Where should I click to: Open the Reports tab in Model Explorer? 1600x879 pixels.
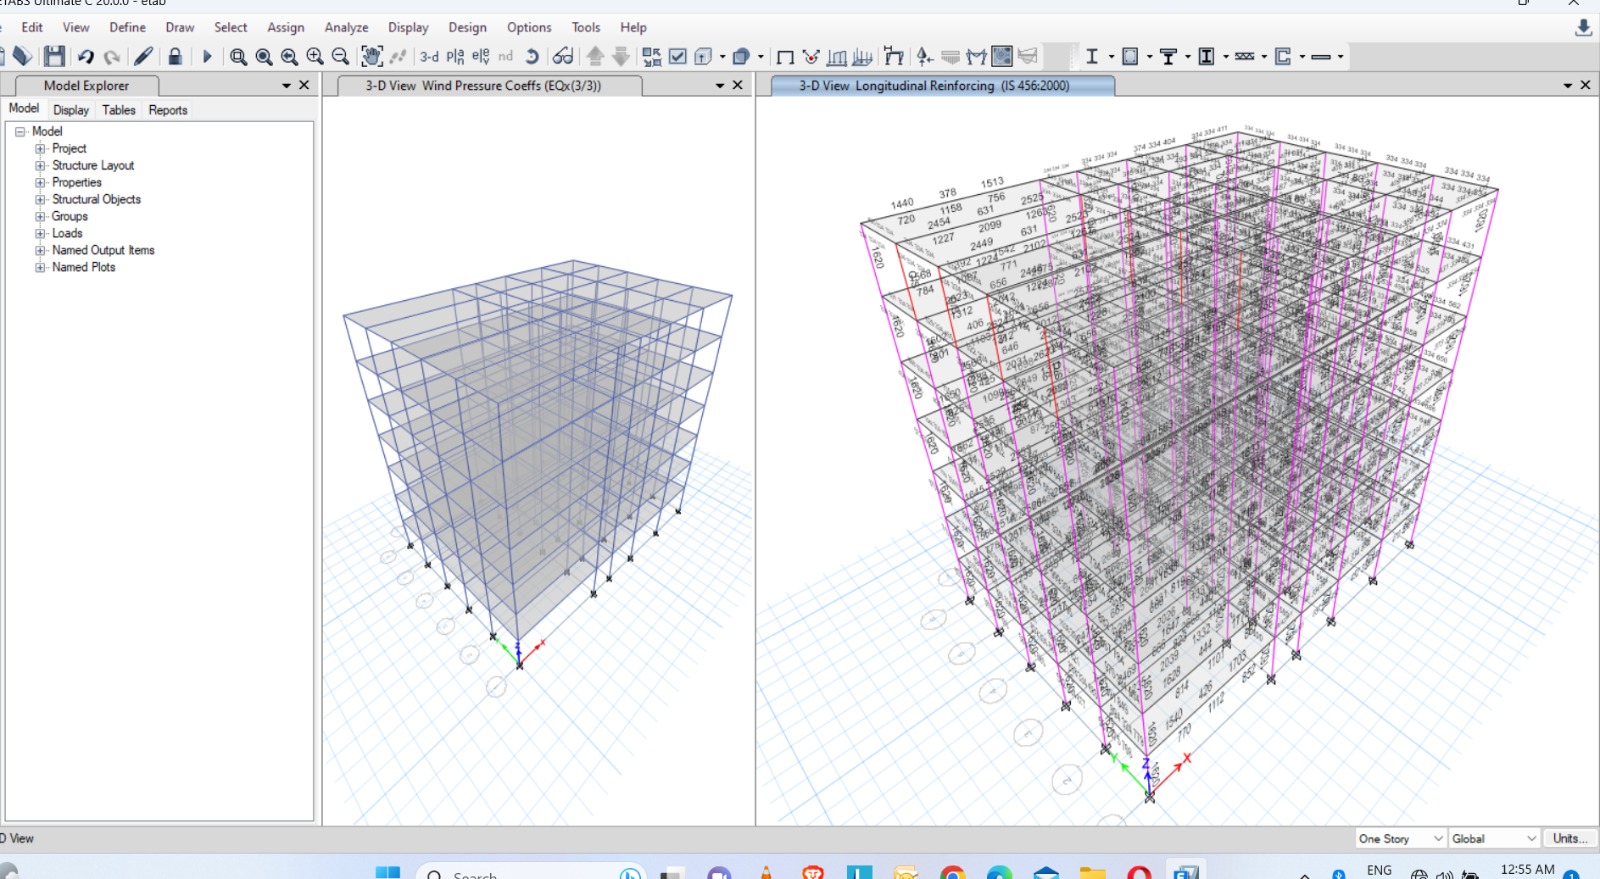(x=168, y=110)
